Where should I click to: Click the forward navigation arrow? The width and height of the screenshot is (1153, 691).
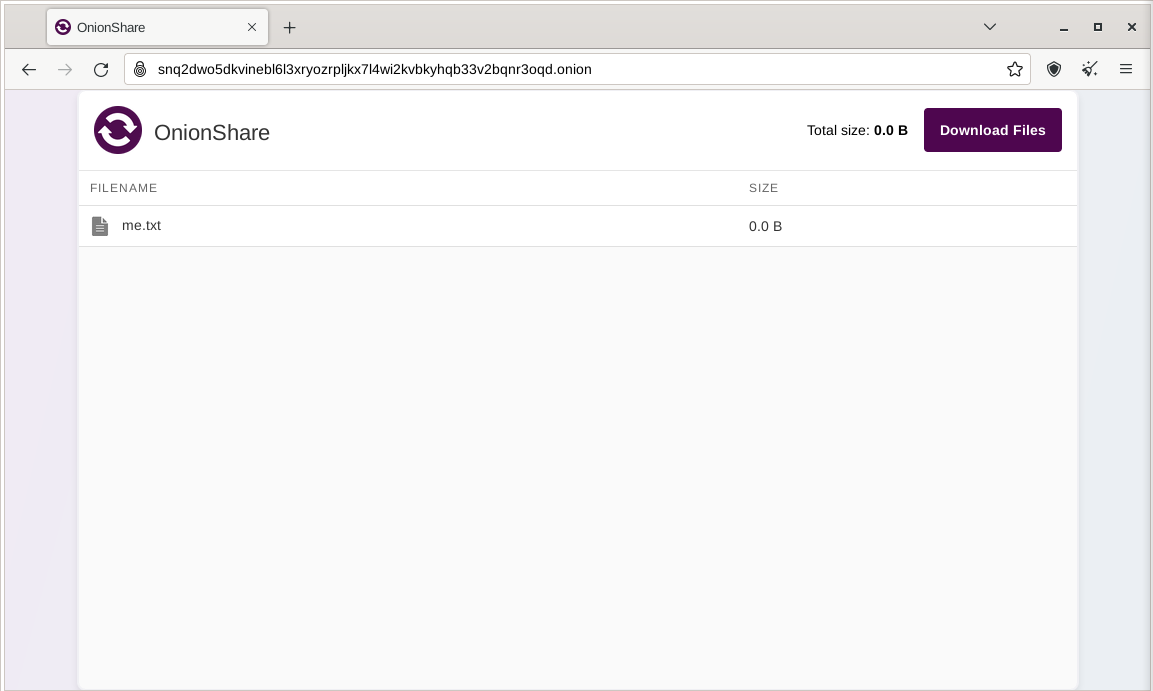(65, 69)
